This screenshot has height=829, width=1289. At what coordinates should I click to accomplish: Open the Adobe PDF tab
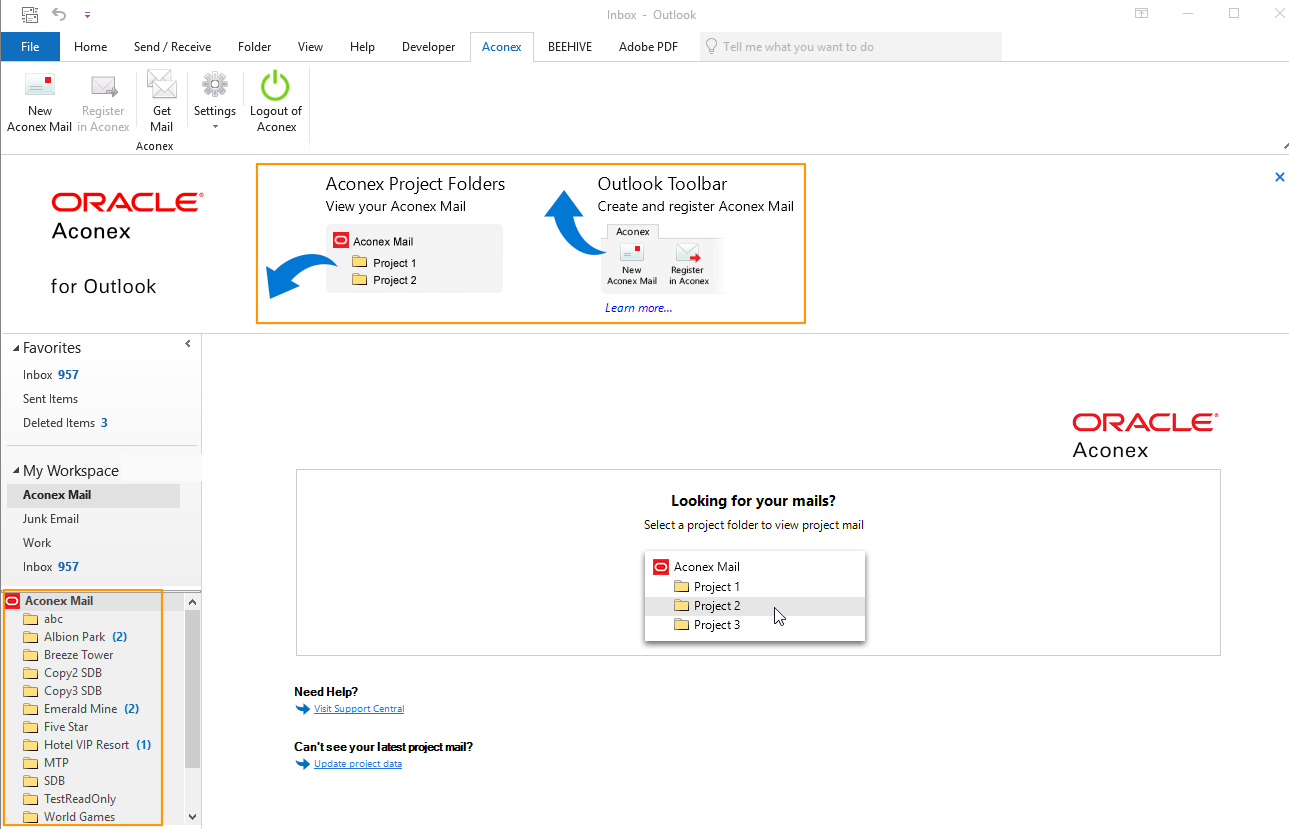pos(648,47)
